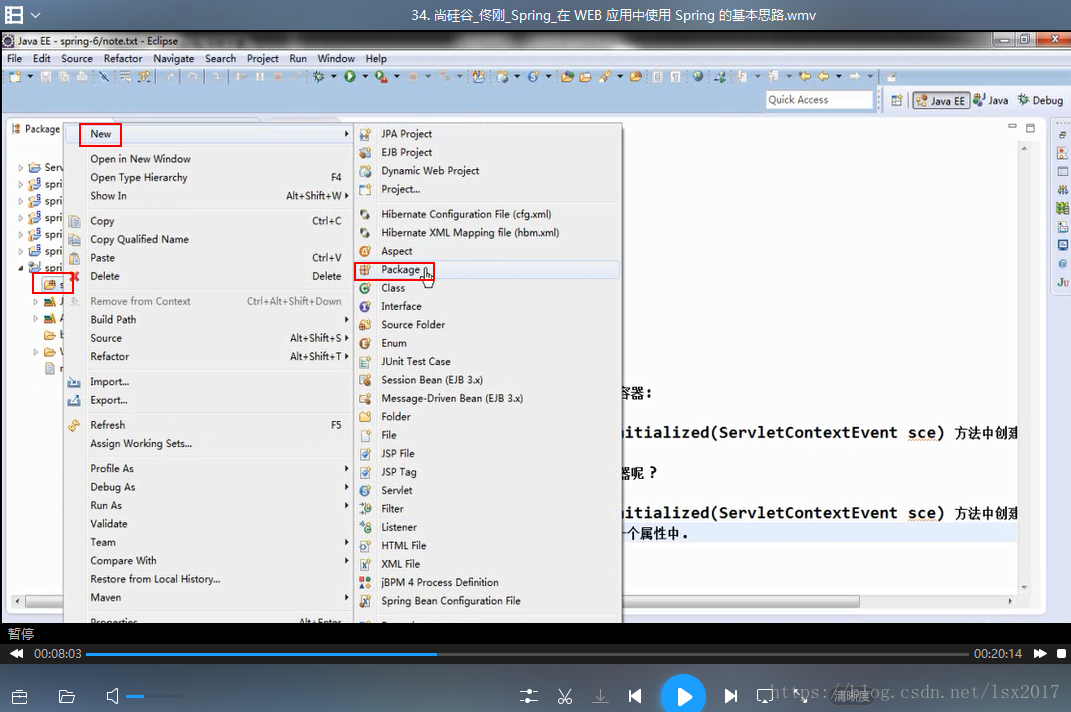Select Refresh in the context menu

pyautogui.click(x=108, y=425)
